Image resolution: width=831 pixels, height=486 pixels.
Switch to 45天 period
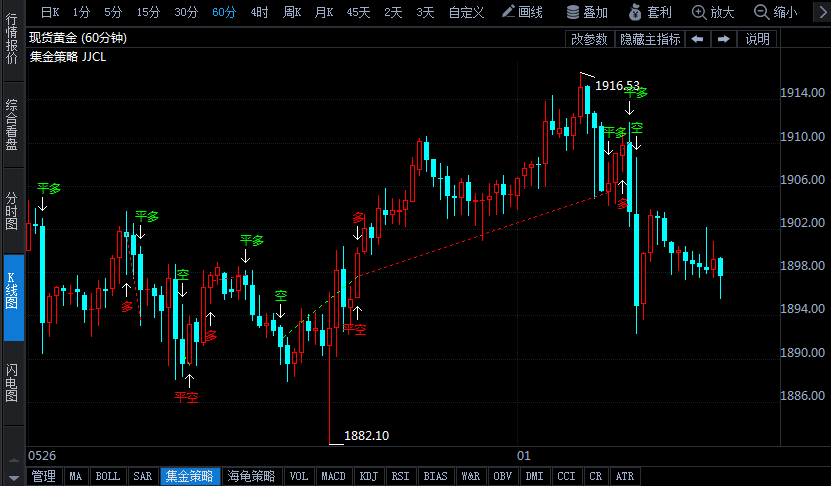pos(358,12)
